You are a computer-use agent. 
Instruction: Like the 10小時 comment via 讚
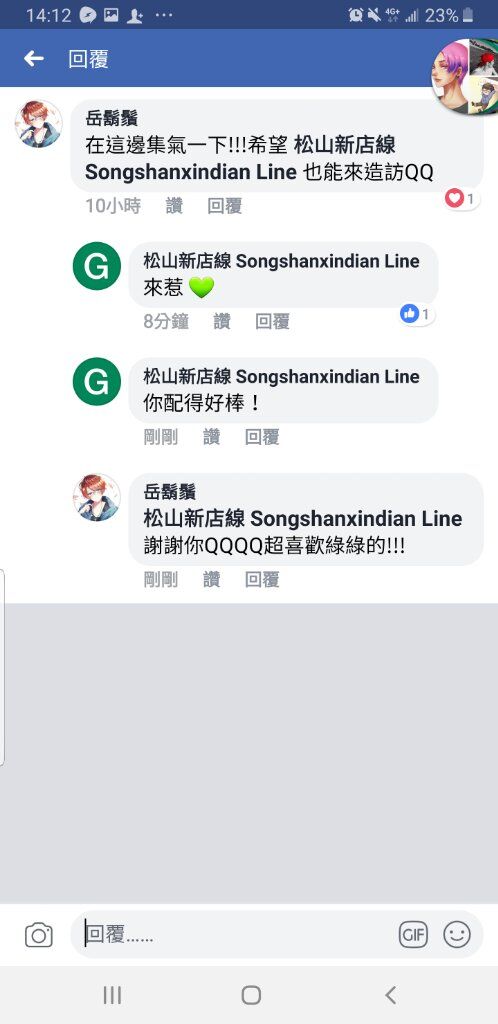point(174,206)
